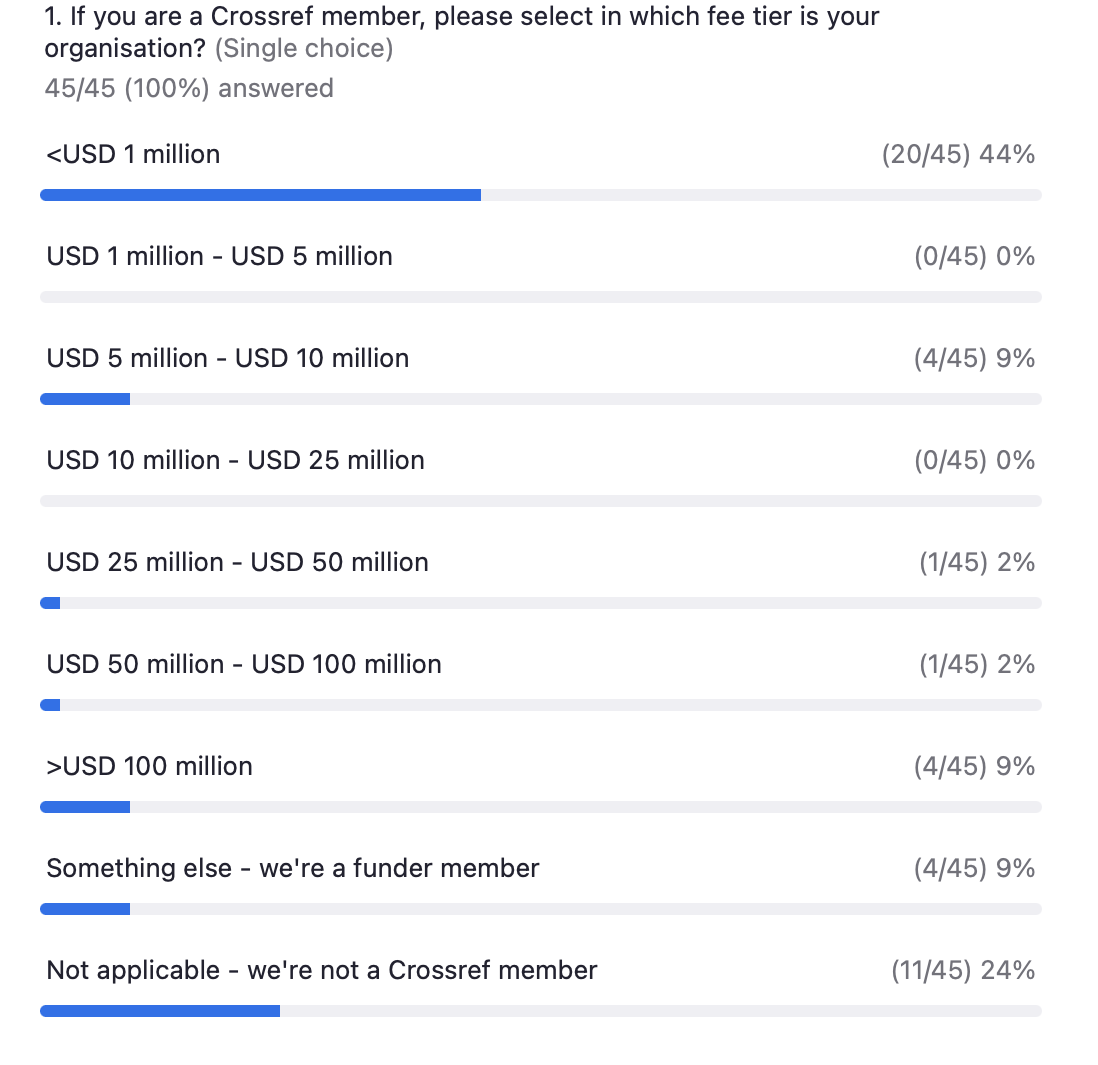Click the blue bar under '<USD 1 million'
Screen dimensions: 1098x1065
pyautogui.click(x=260, y=195)
